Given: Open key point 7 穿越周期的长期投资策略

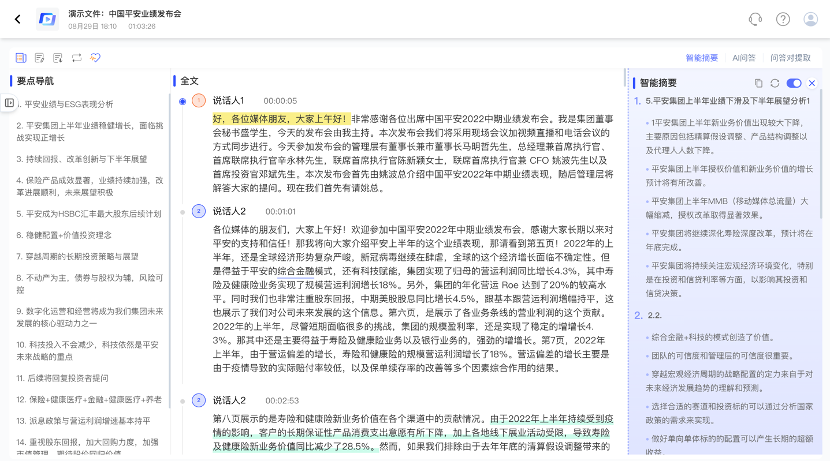Looking at the screenshot, I should click(77, 256).
